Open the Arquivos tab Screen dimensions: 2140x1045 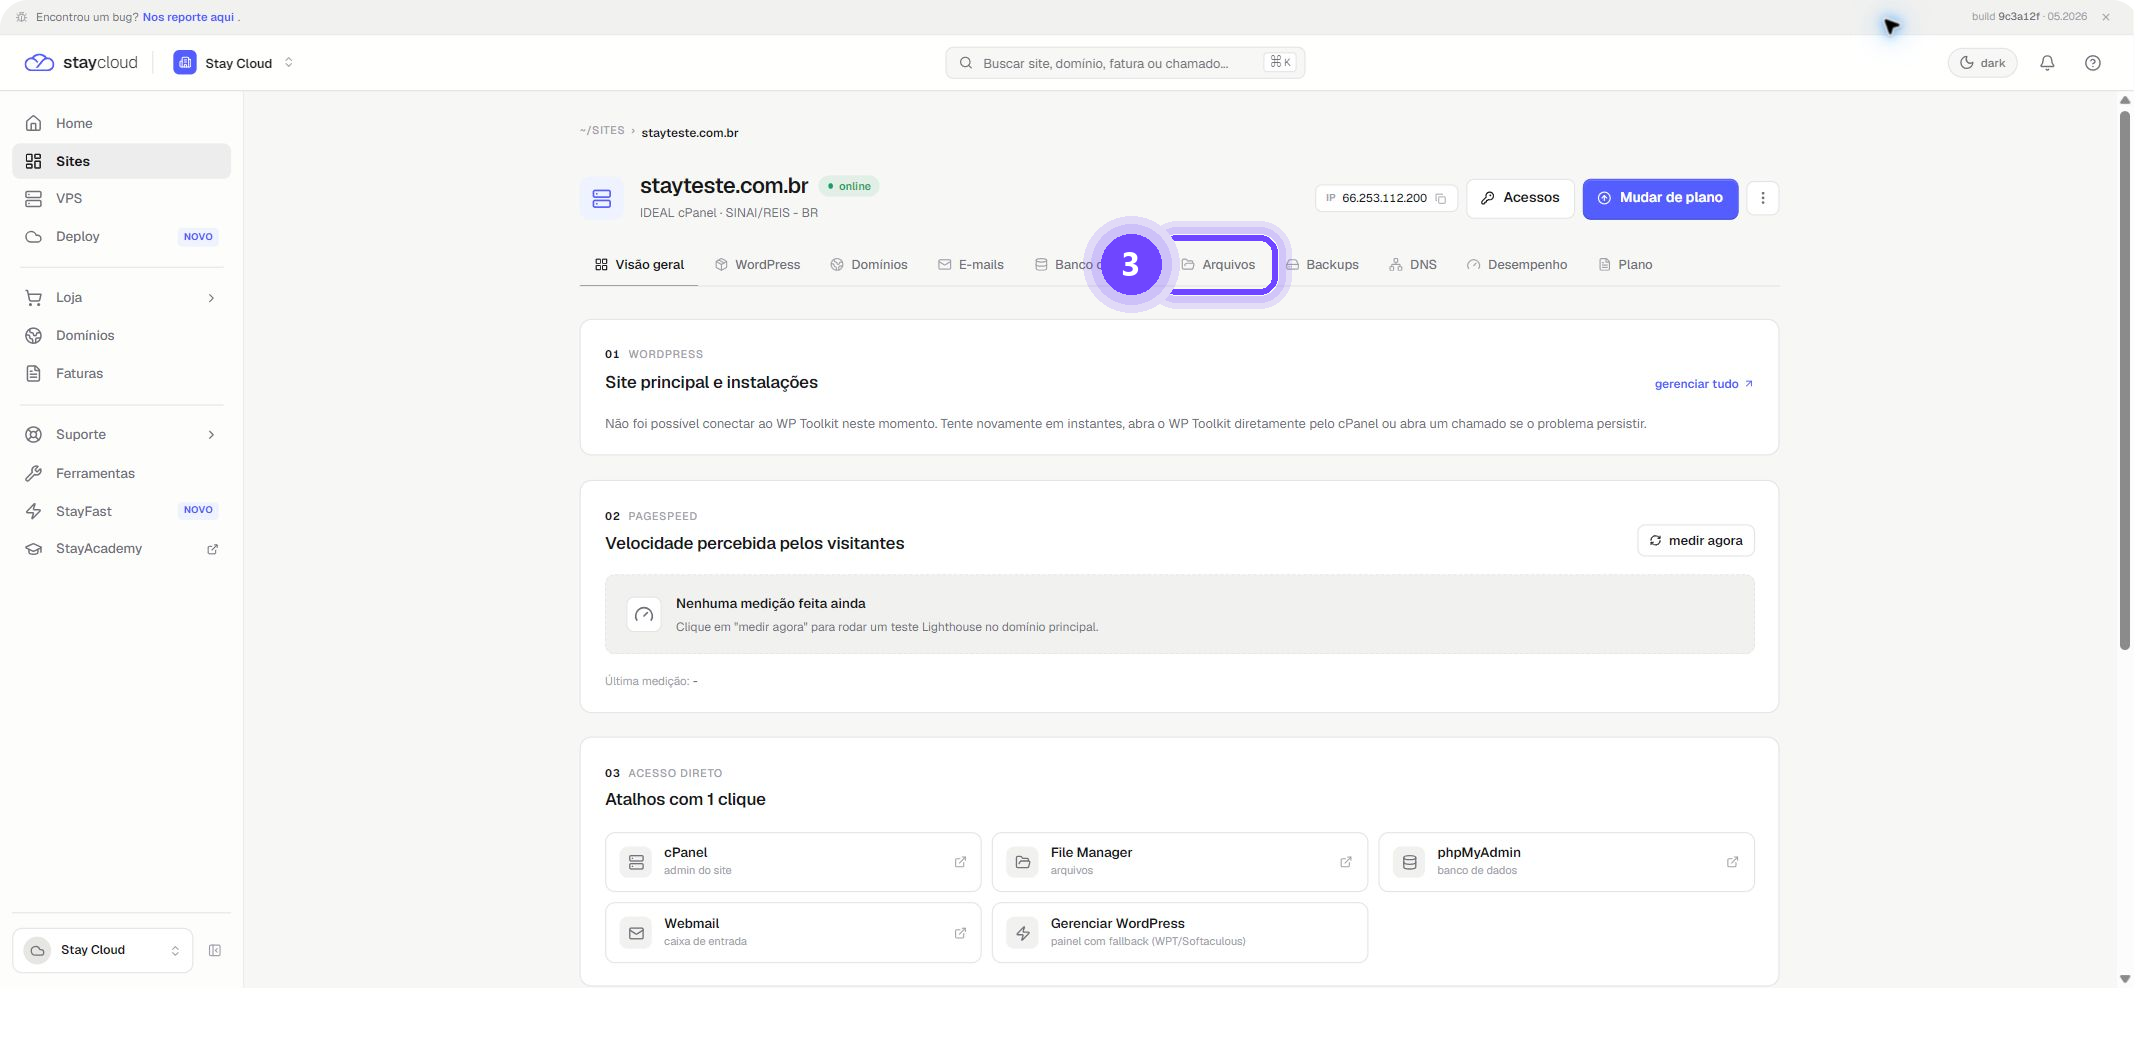click(x=1218, y=265)
